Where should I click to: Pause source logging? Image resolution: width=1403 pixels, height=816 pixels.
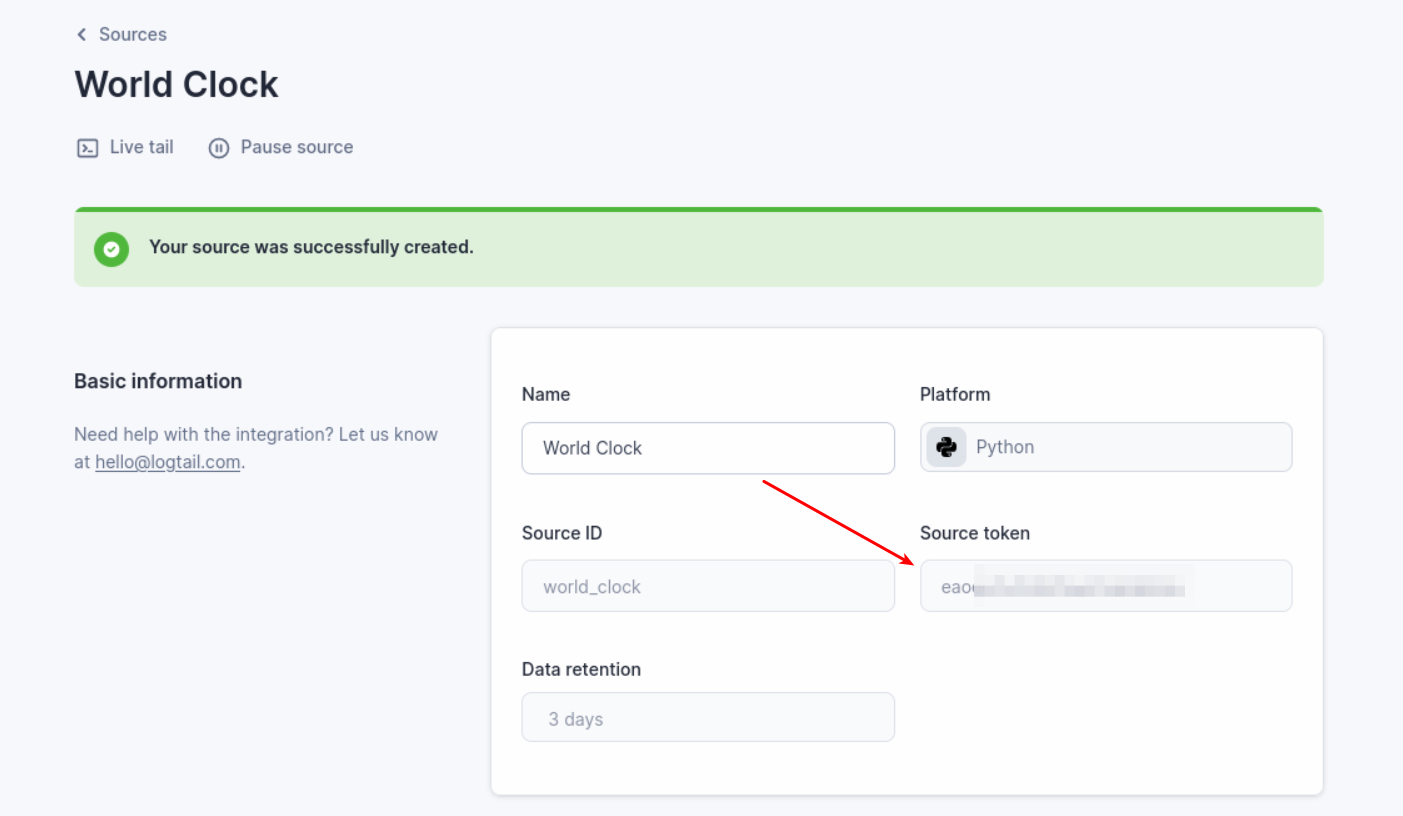[297, 147]
